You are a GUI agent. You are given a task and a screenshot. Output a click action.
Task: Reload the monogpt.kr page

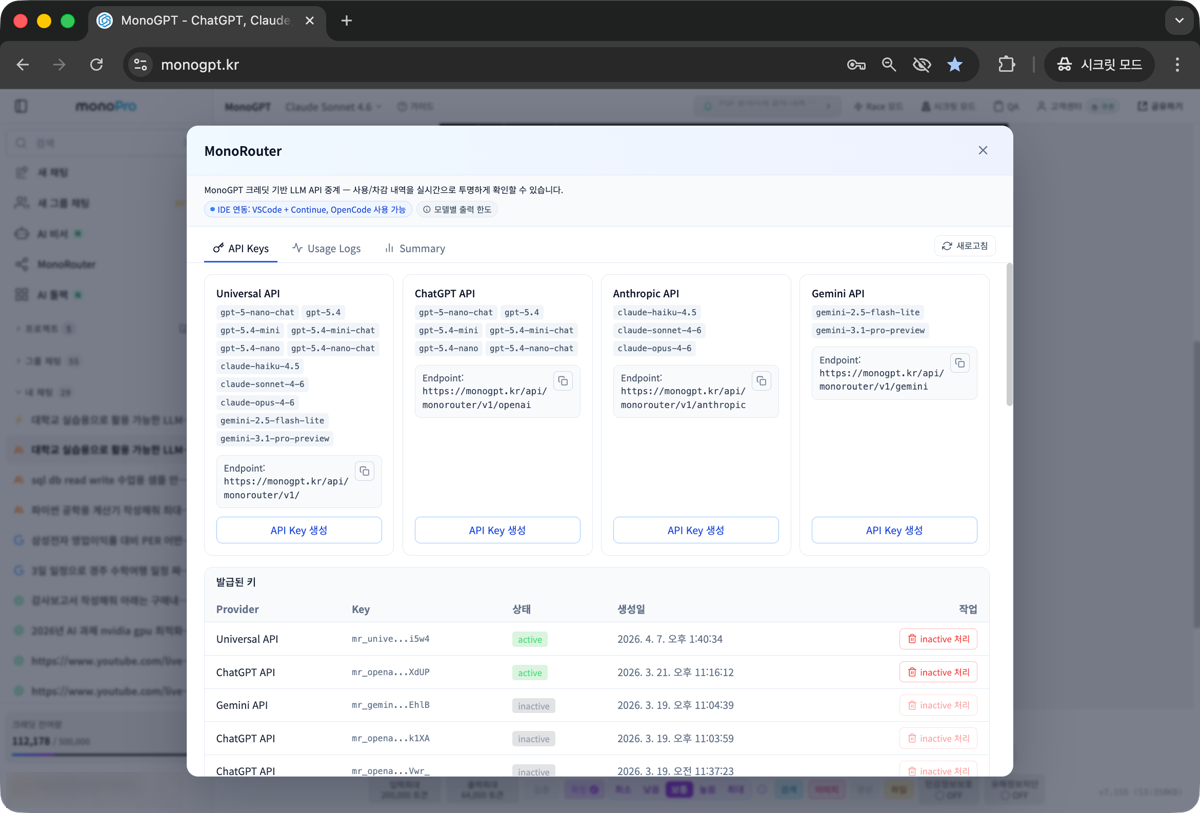pos(96,65)
